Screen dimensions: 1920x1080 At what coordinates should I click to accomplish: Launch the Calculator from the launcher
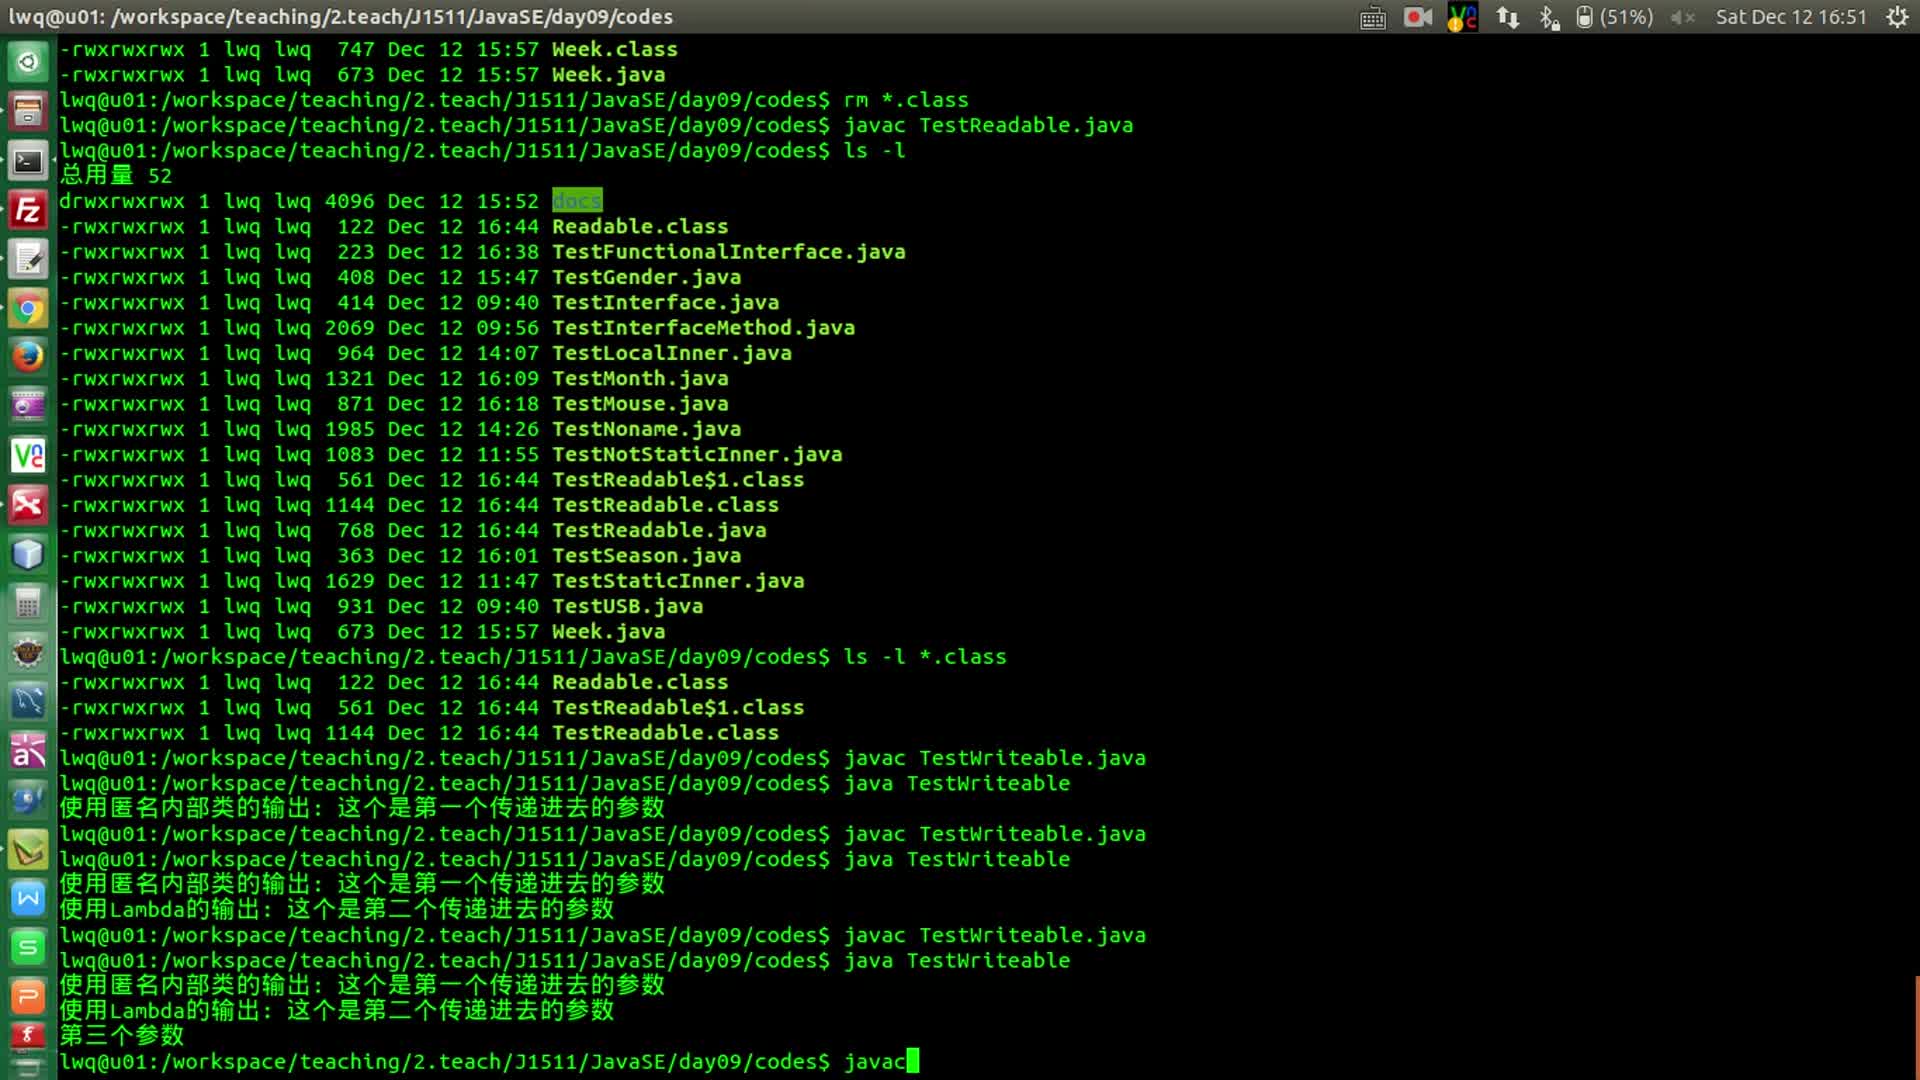(27, 602)
